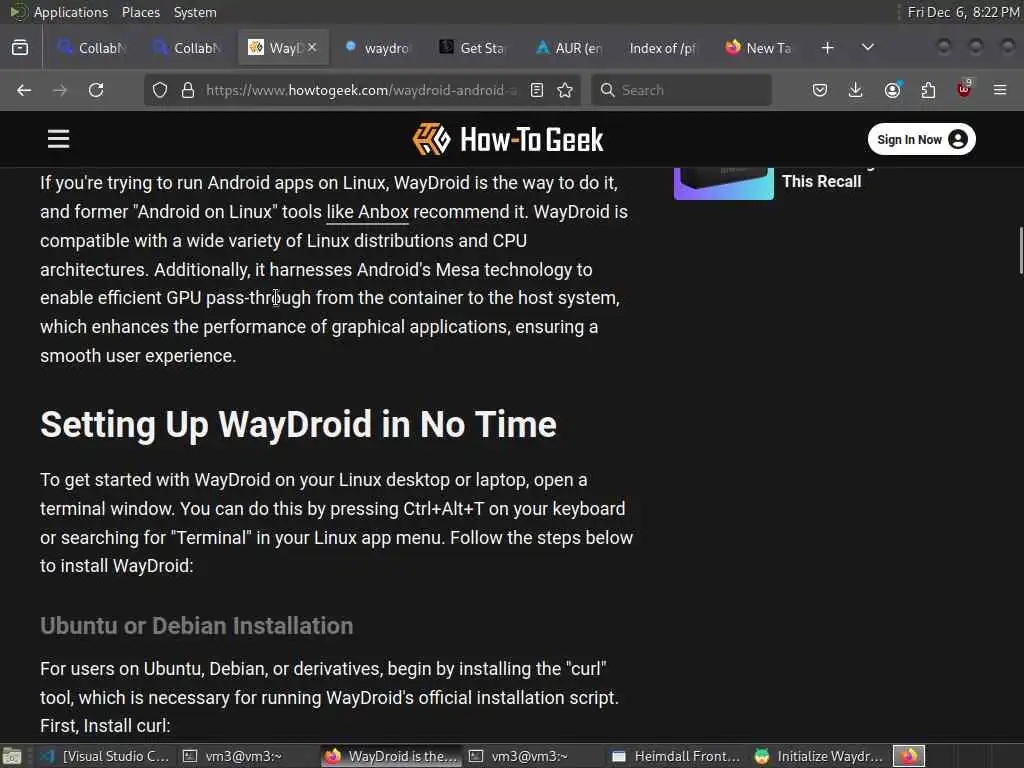Screen dimensions: 1024x768
Task: Show desktop from bottom panel icon
Action: tap(12, 756)
